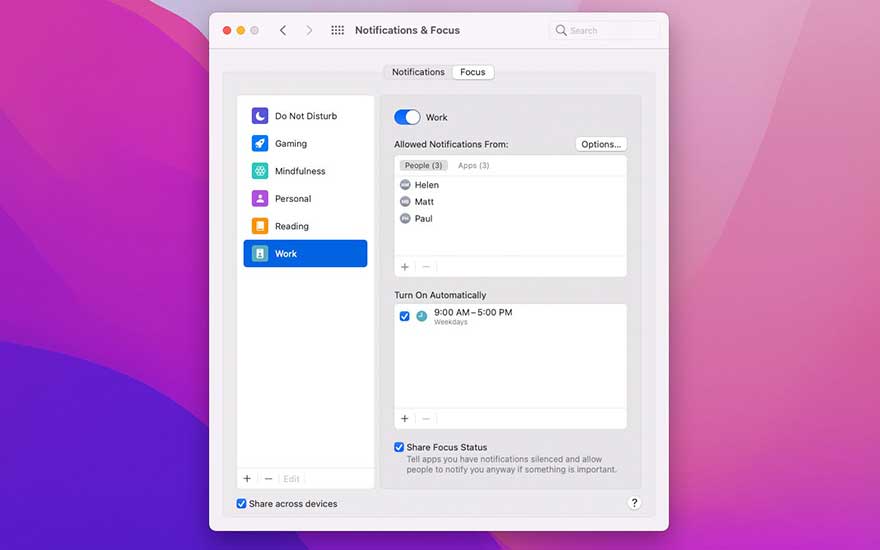Click the Do Not Disturb moon icon
Image resolution: width=880 pixels, height=550 pixels.
click(x=259, y=116)
